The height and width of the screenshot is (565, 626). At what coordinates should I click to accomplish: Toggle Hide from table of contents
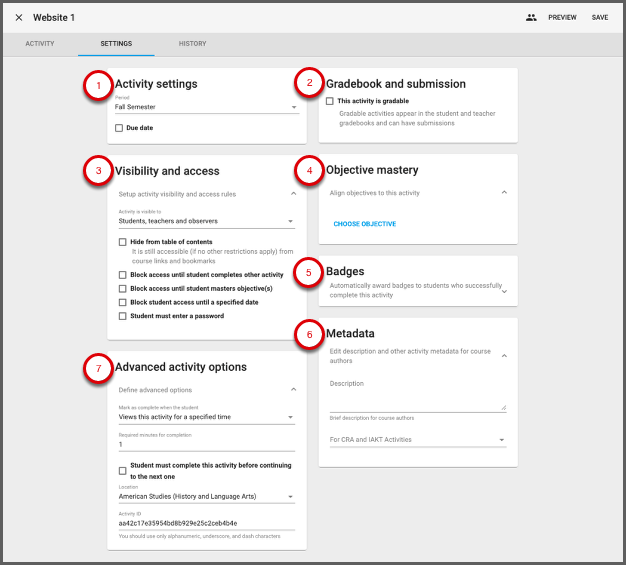point(122,242)
